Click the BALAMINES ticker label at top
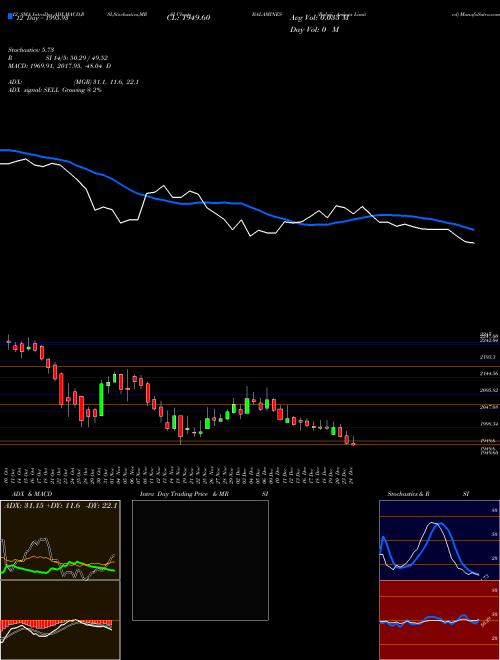500x660 pixels. (266, 14)
